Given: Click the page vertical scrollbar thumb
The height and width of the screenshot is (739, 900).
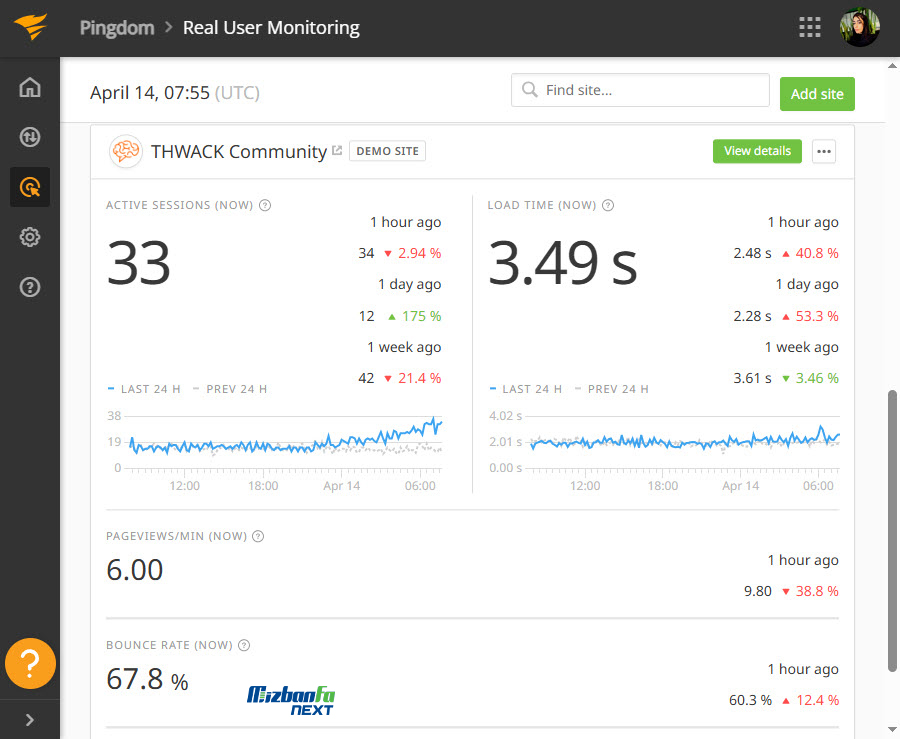Looking at the screenshot, I should (x=892, y=531).
